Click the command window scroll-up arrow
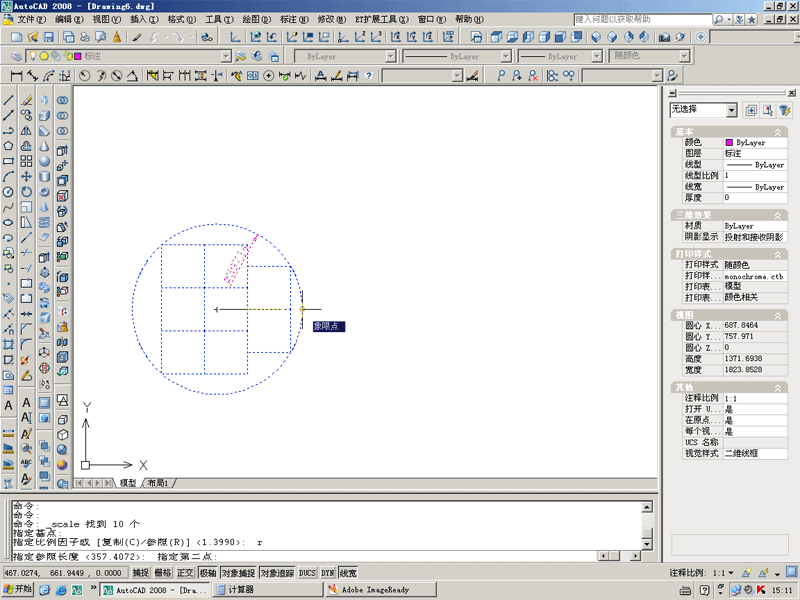Viewport: 800px width, 600px height. [x=646, y=507]
